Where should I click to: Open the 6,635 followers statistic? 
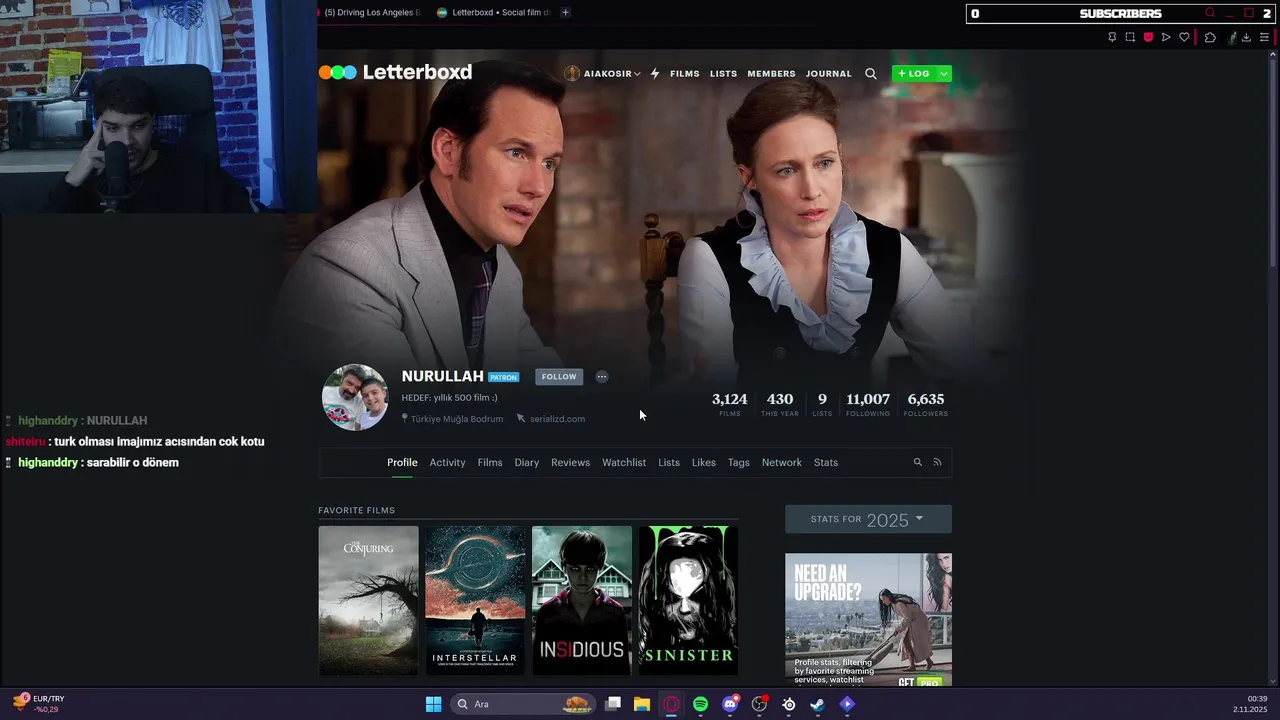point(926,404)
